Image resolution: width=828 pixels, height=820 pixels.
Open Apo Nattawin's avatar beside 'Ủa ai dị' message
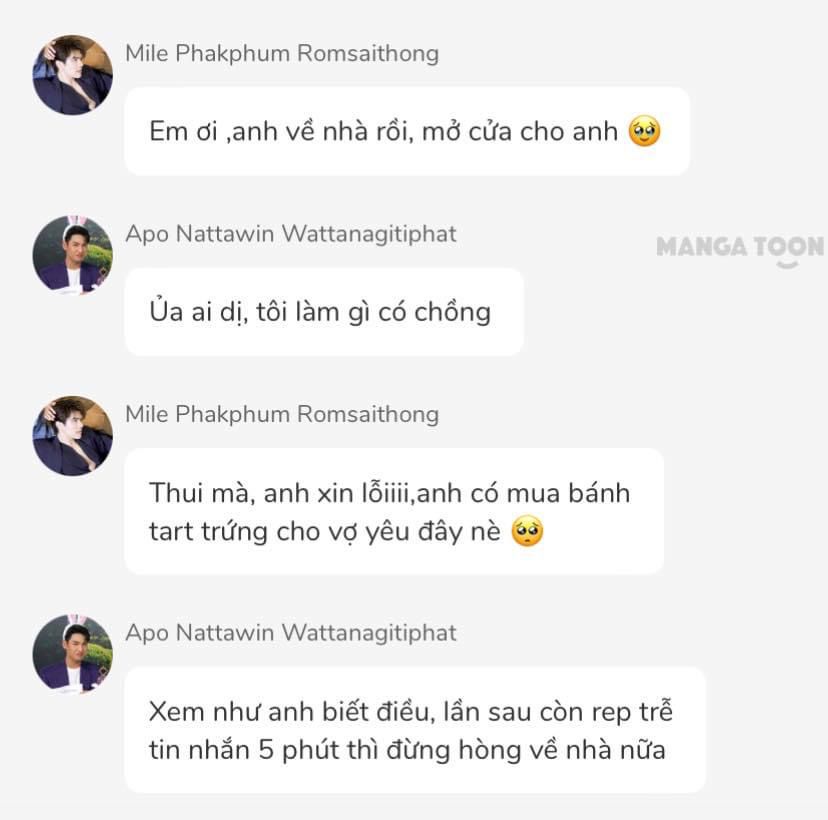pyautogui.click(x=73, y=256)
